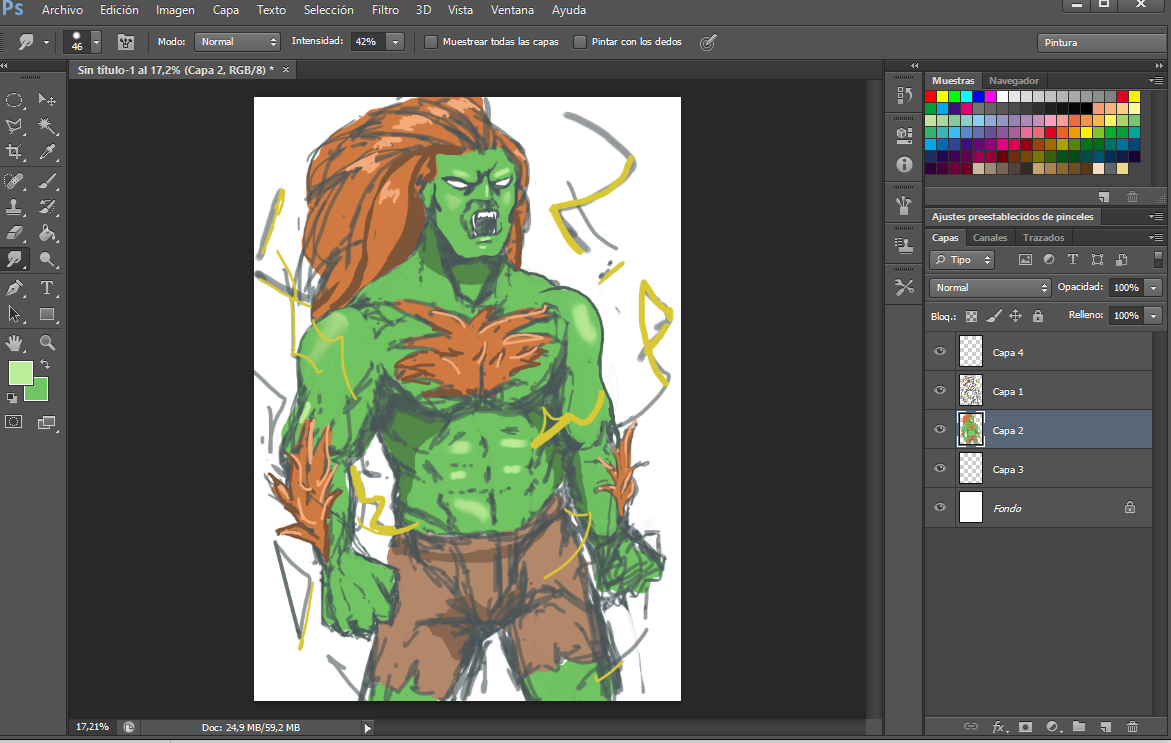1171x743 pixels.
Task: Select the Clone Stamp tool
Action: 14,207
